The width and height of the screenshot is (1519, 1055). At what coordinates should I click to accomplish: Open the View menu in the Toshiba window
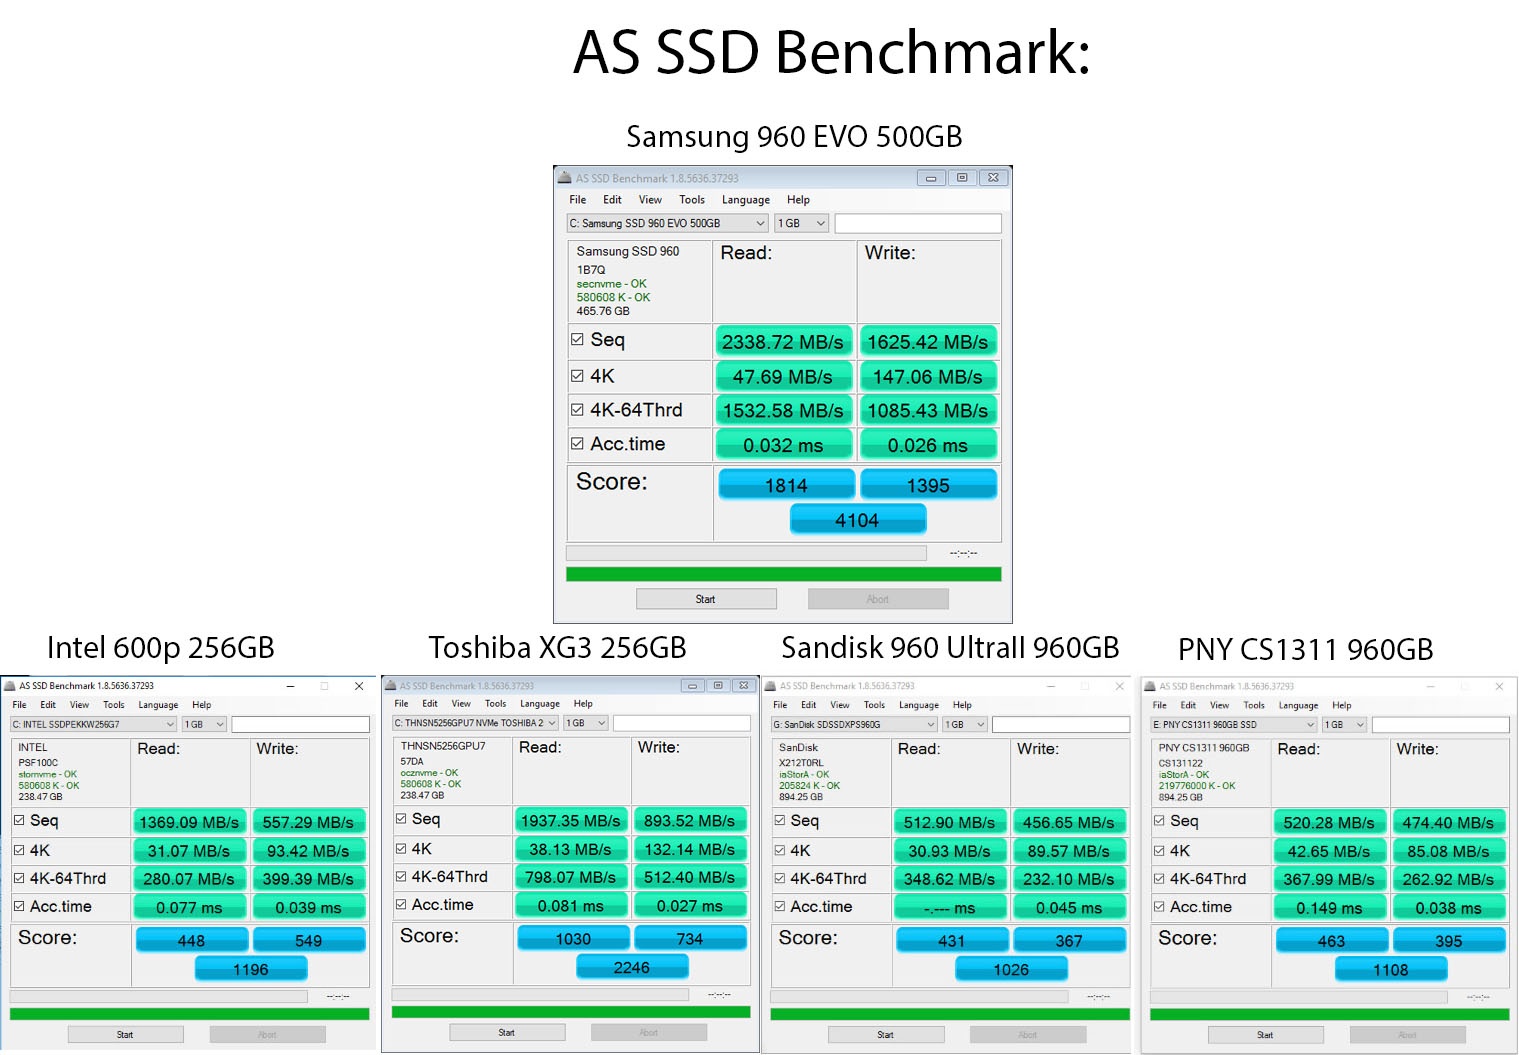461,704
